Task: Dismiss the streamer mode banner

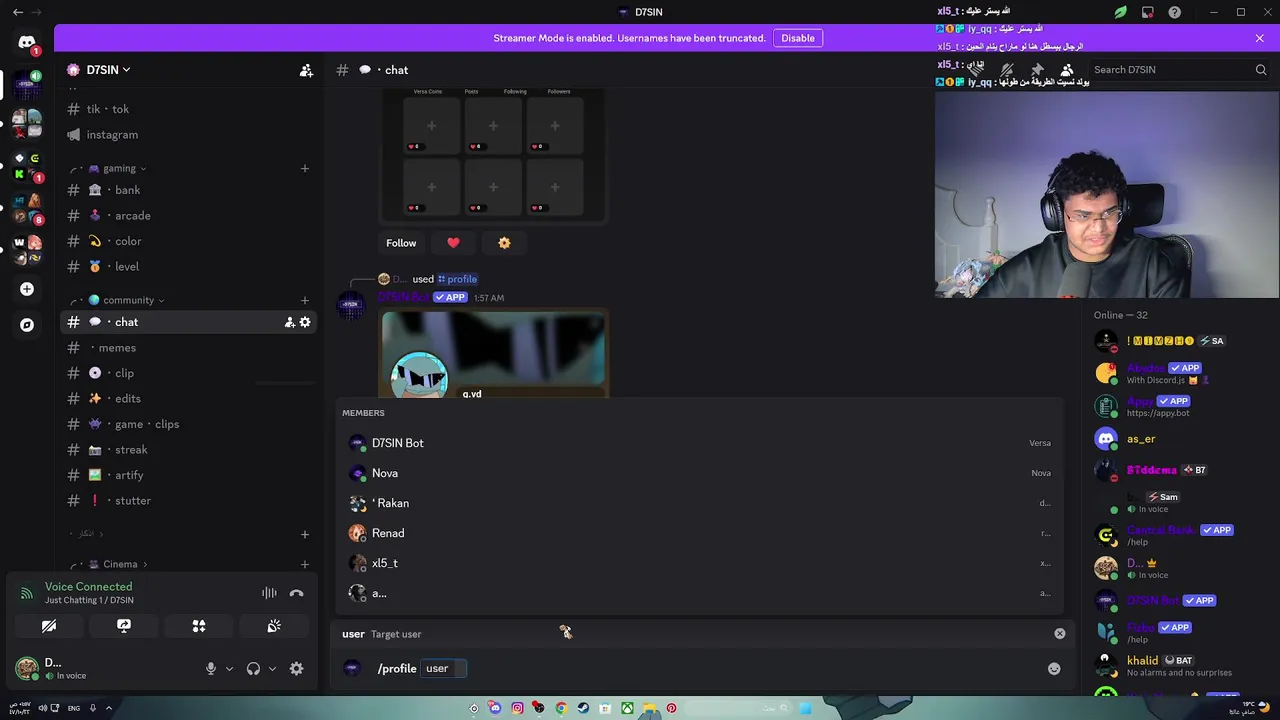Action: pos(1259,38)
